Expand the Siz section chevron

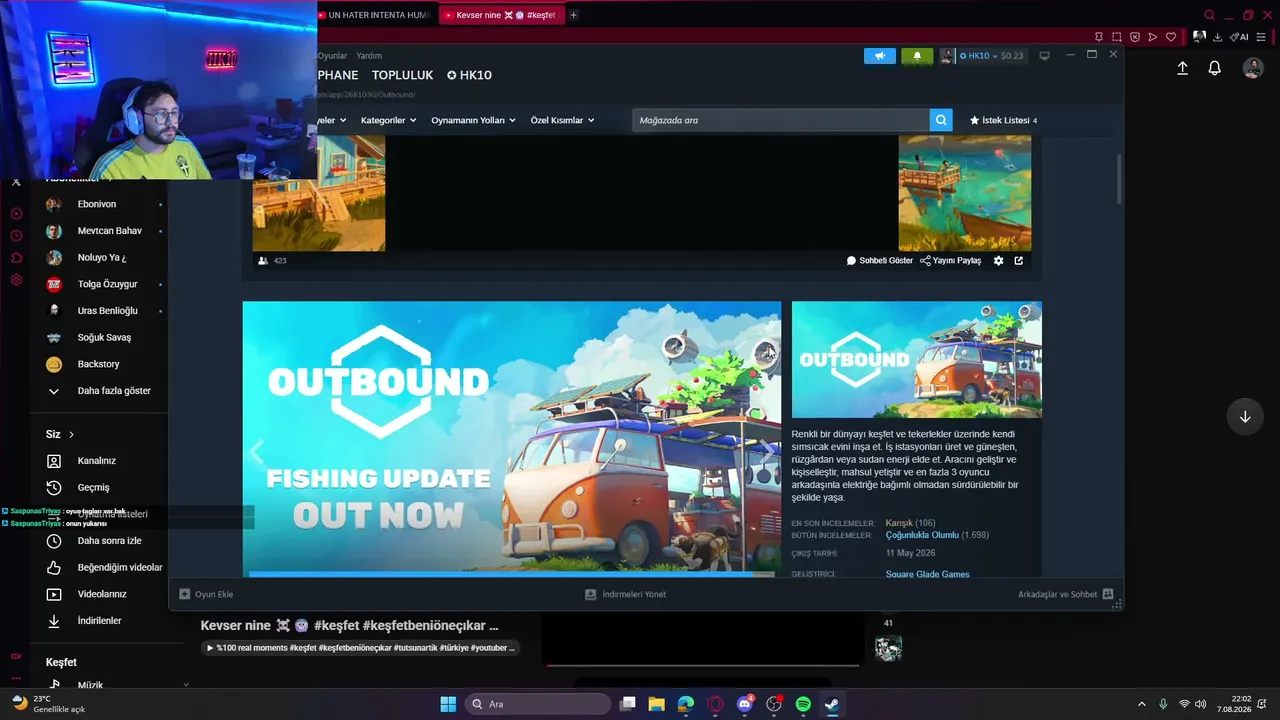pos(72,434)
